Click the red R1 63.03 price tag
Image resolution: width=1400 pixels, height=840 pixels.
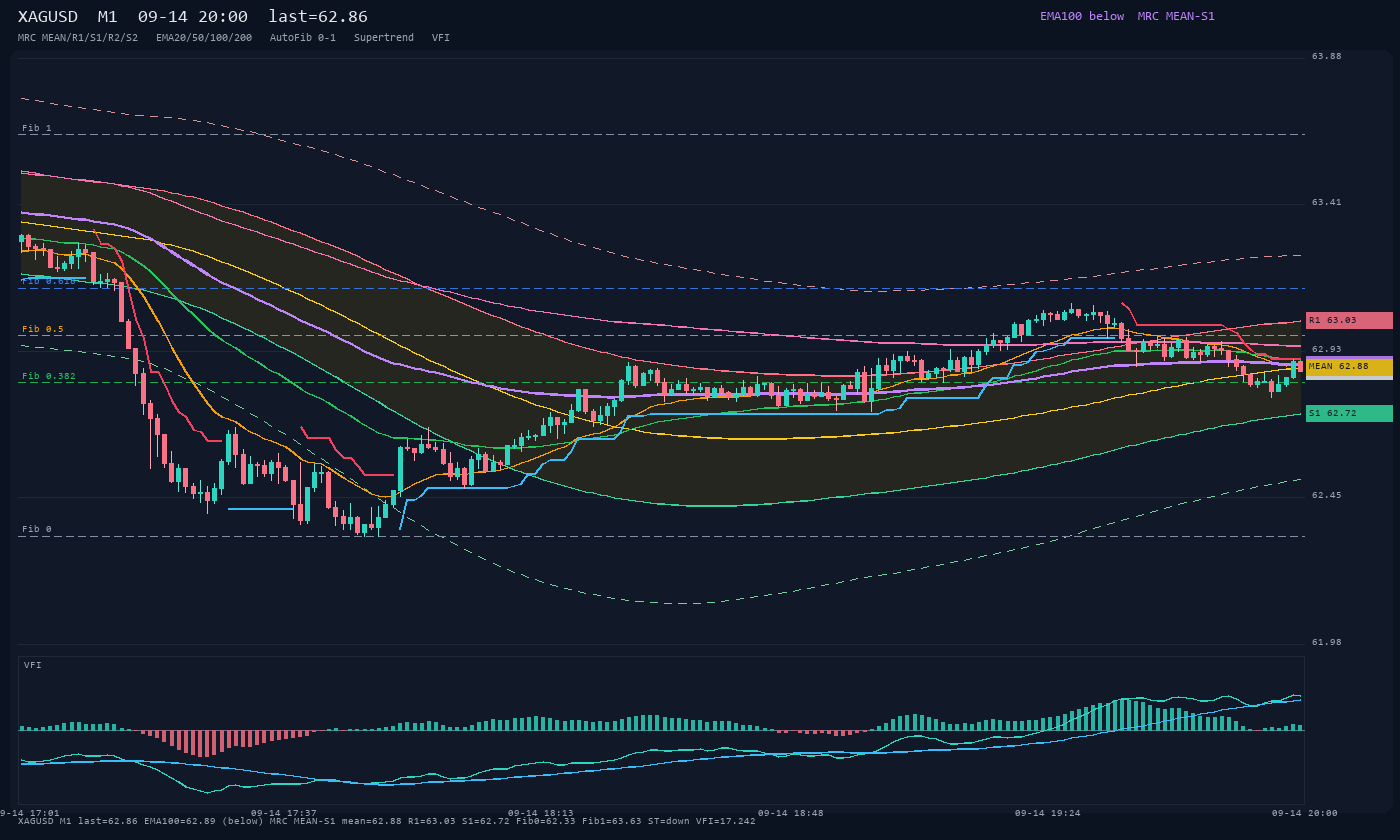1349,320
